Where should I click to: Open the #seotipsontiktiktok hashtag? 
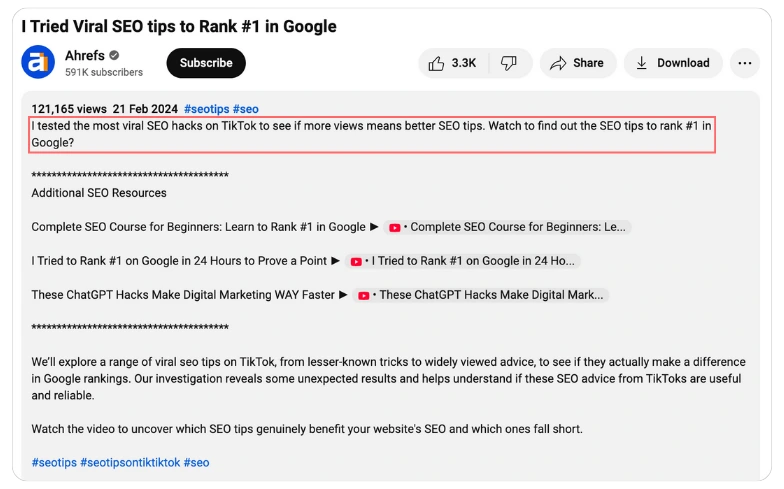click(x=130, y=462)
